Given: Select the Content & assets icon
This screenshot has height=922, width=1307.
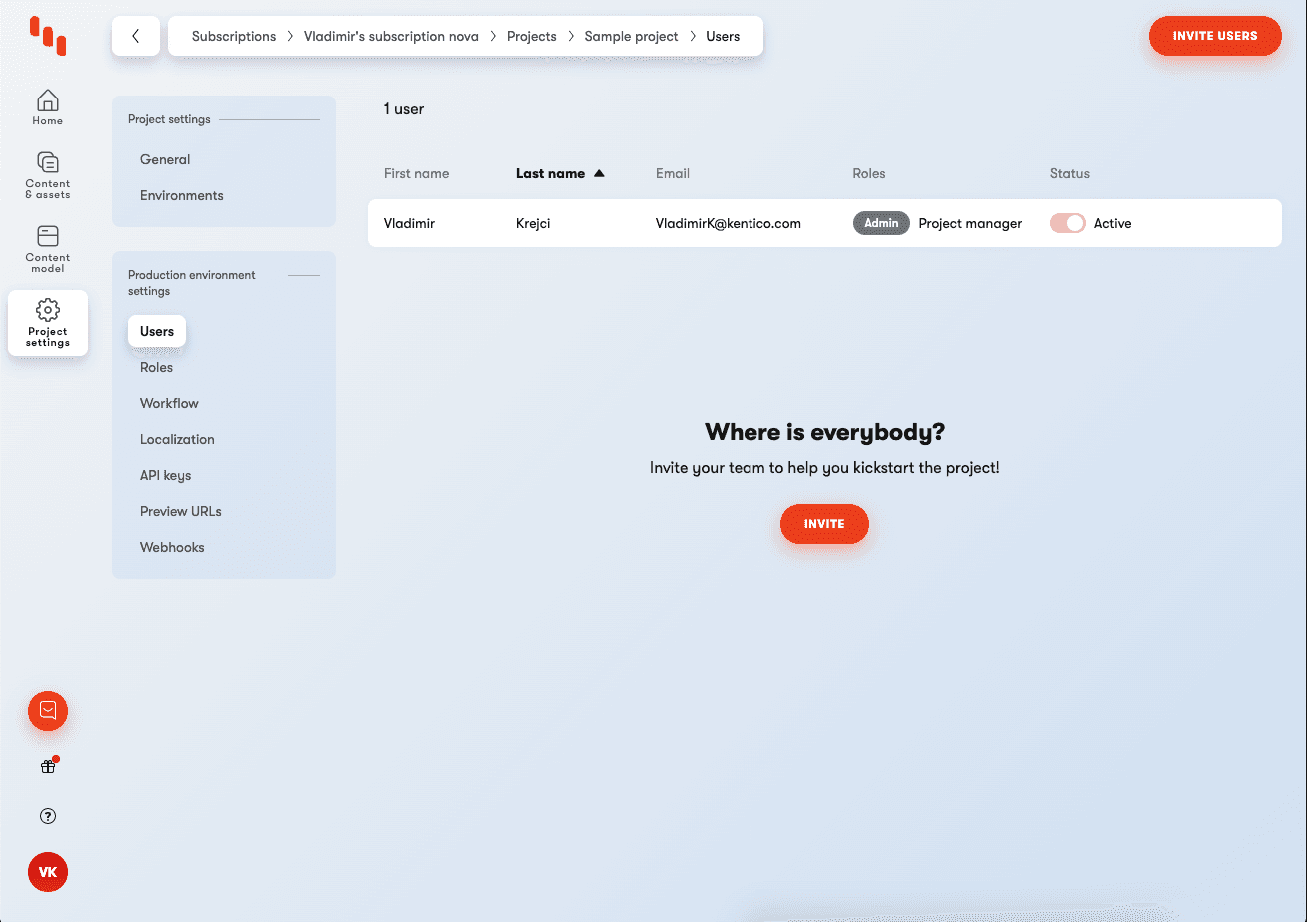Looking at the screenshot, I should pyautogui.click(x=47, y=175).
